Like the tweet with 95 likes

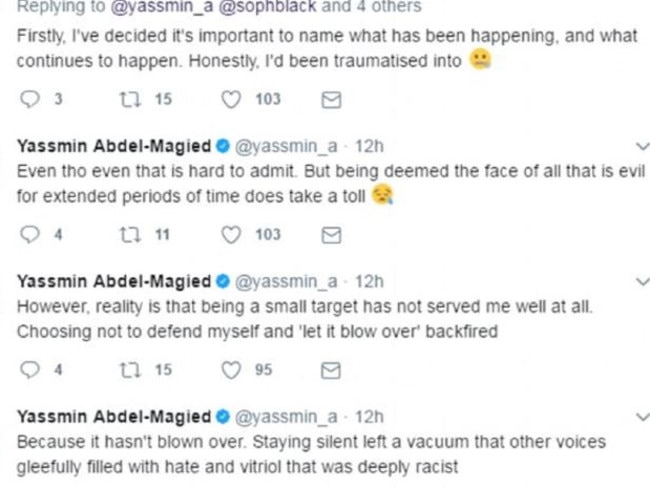click(231, 370)
